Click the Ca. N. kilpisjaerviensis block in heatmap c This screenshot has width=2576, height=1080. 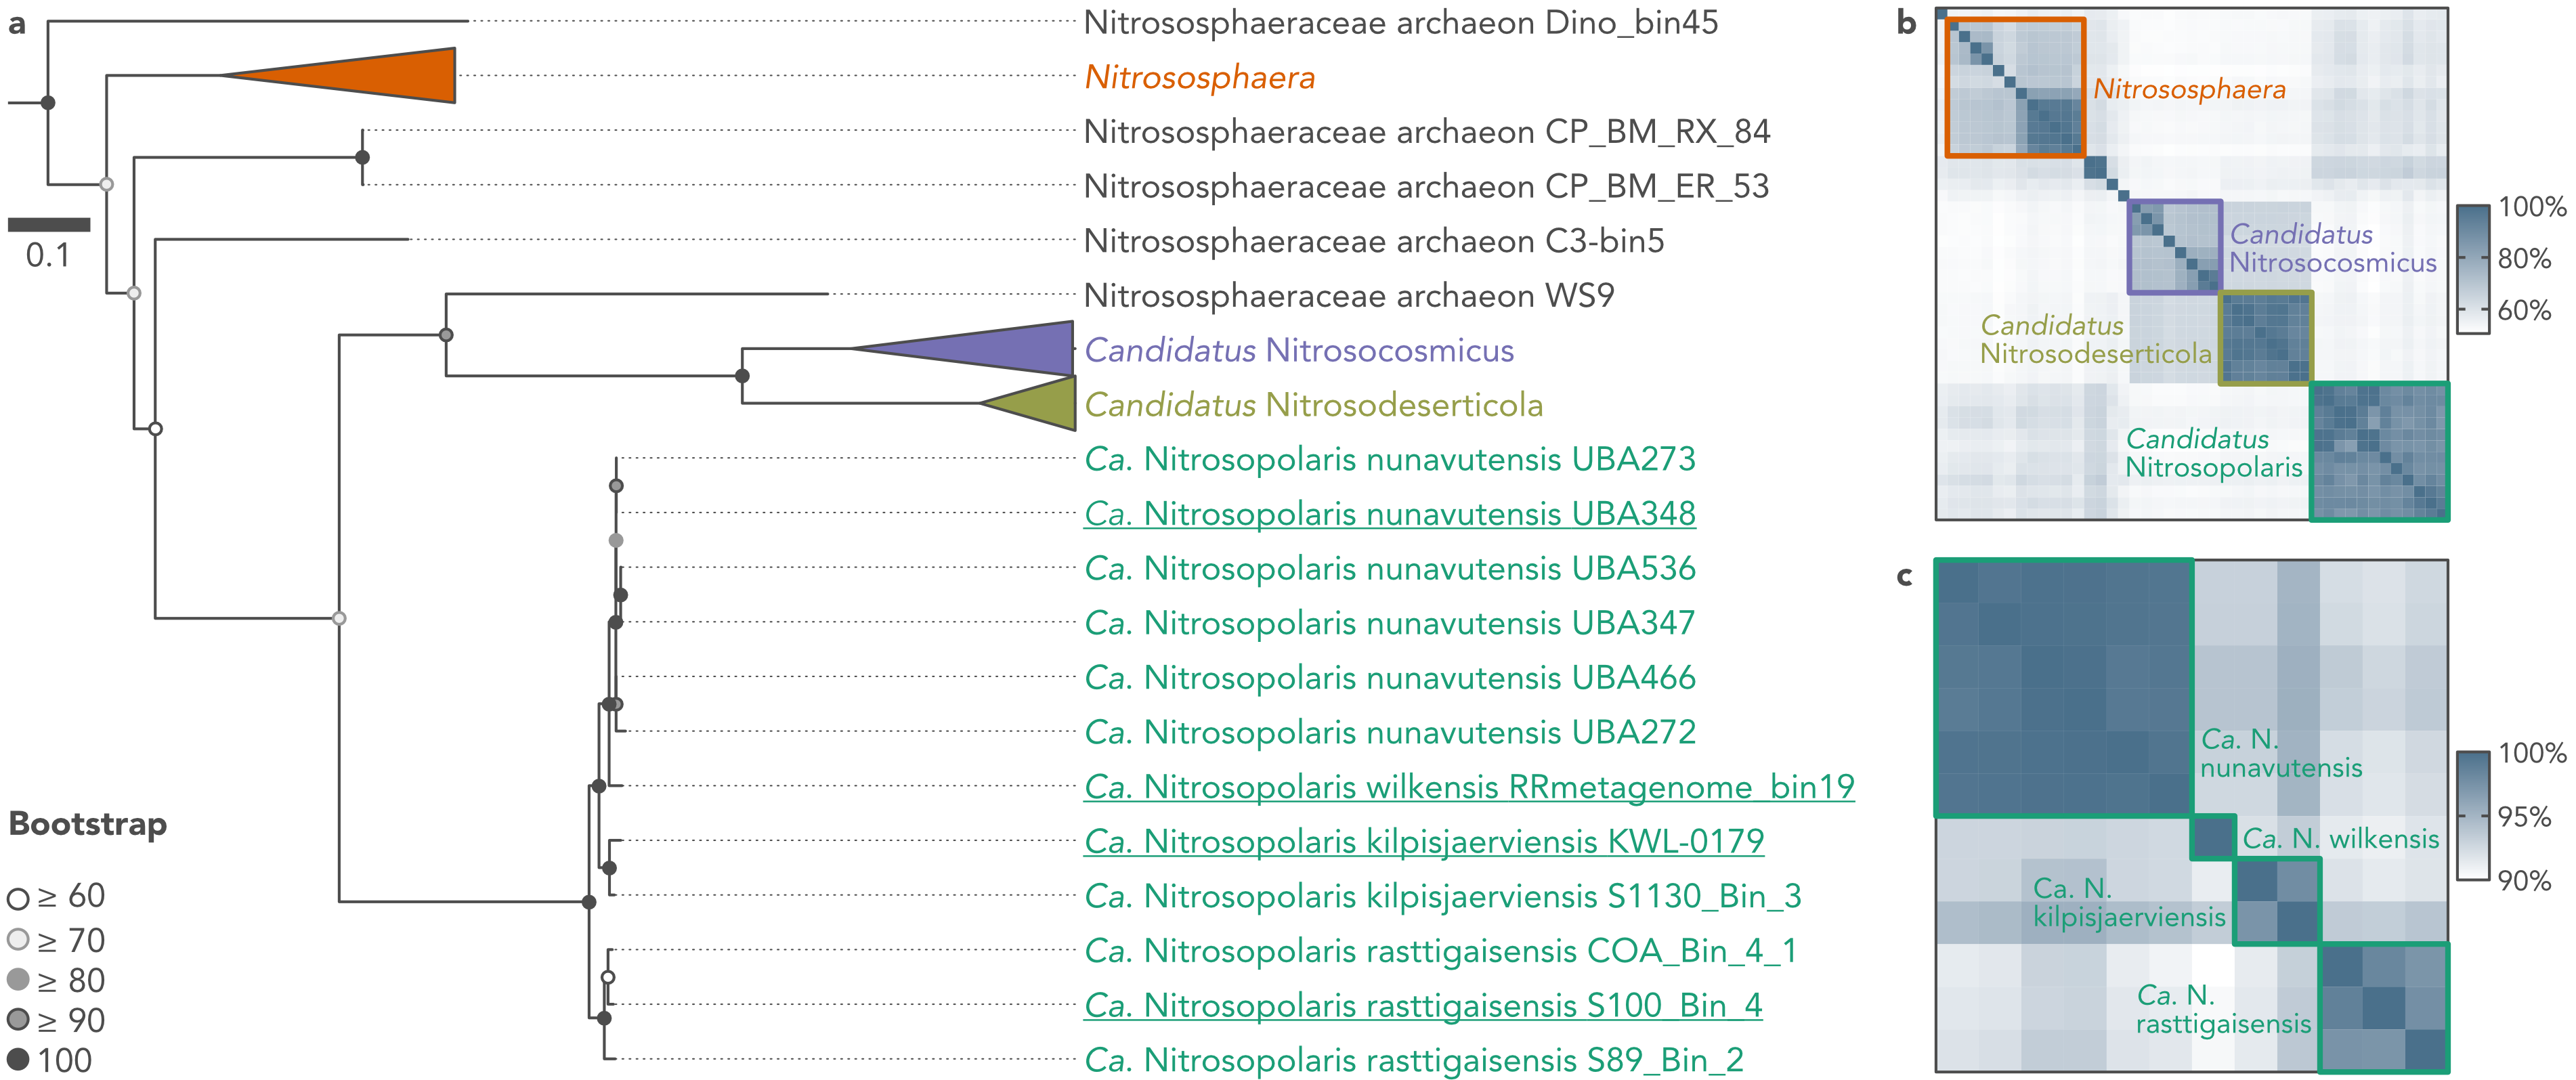[2277, 901]
